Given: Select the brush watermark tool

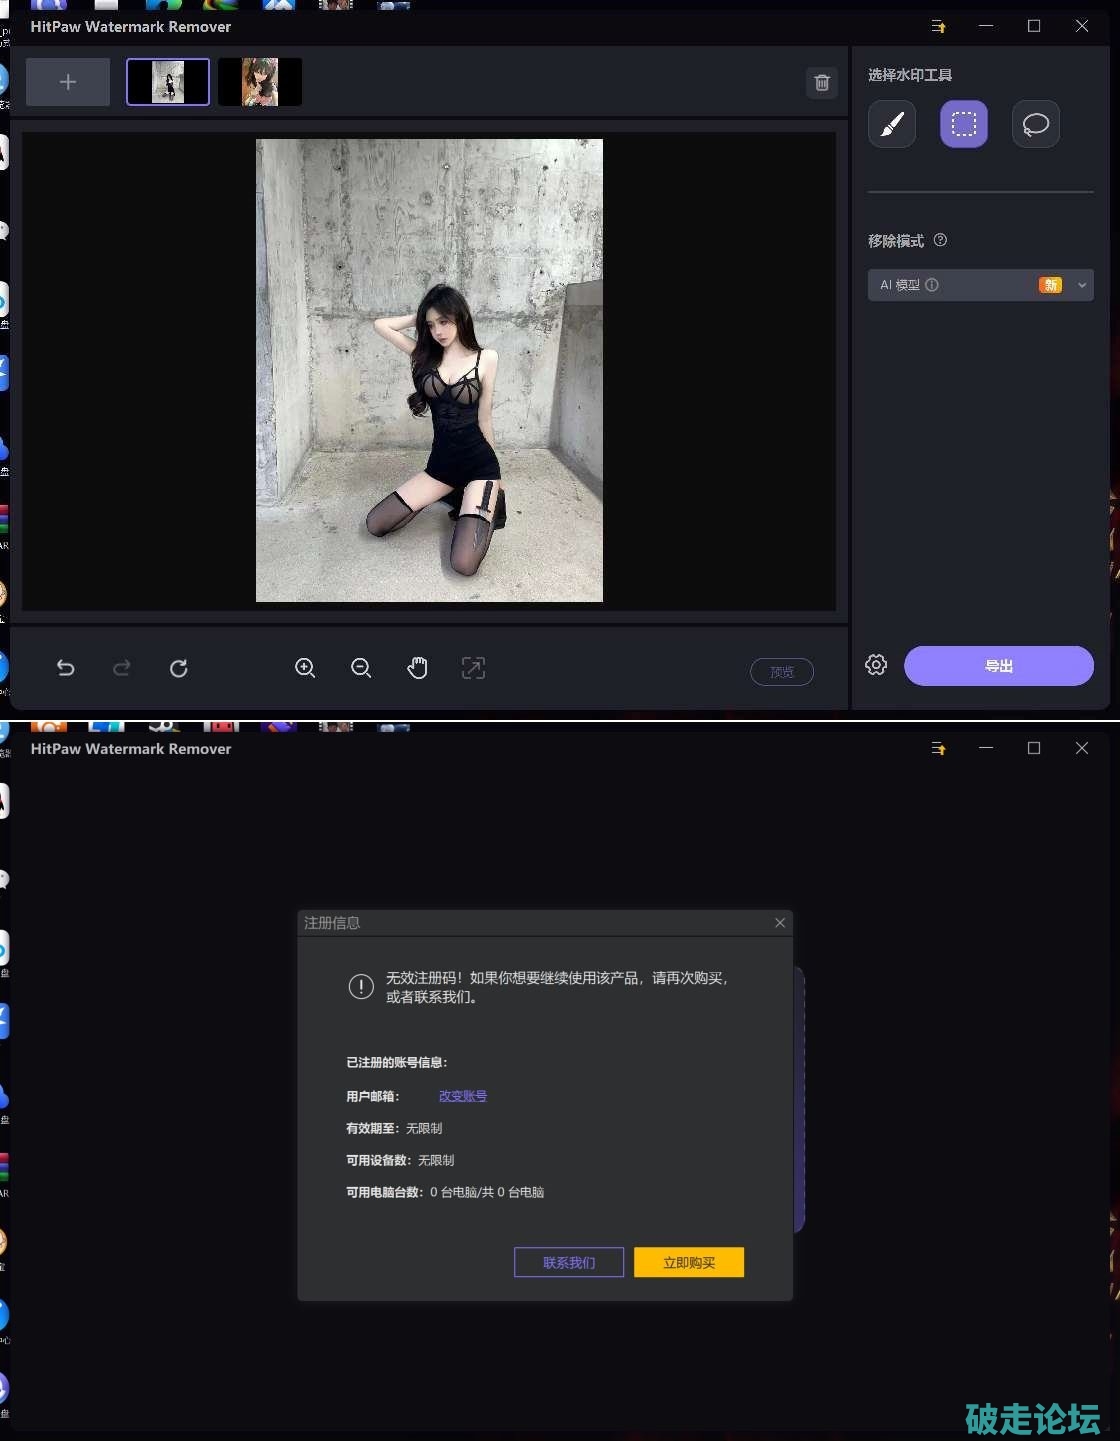Looking at the screenshot, I should (x=892, y=124).
